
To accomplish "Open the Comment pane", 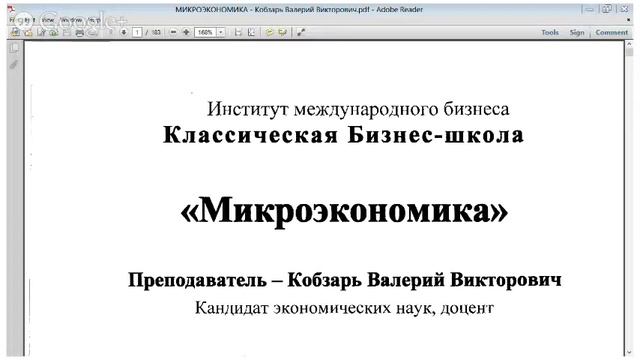I will point(611,32).
